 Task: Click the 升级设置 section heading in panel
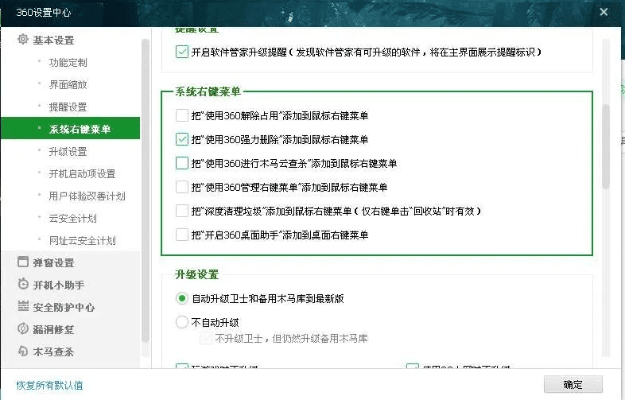click(197, 275)
